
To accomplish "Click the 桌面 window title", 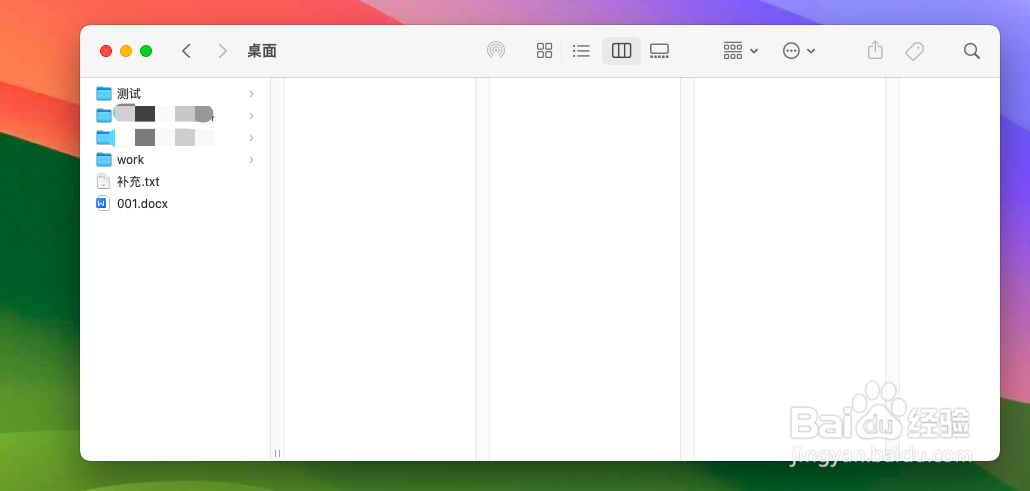I will [x=261, y=51].
